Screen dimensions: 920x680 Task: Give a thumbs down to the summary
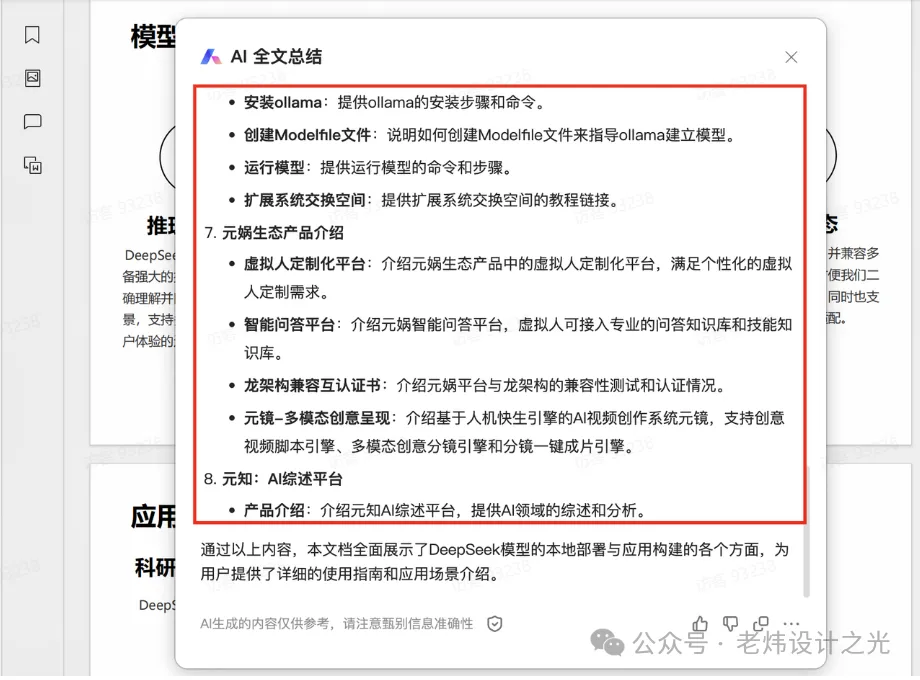pyautogui.click(x=730, y=623)
